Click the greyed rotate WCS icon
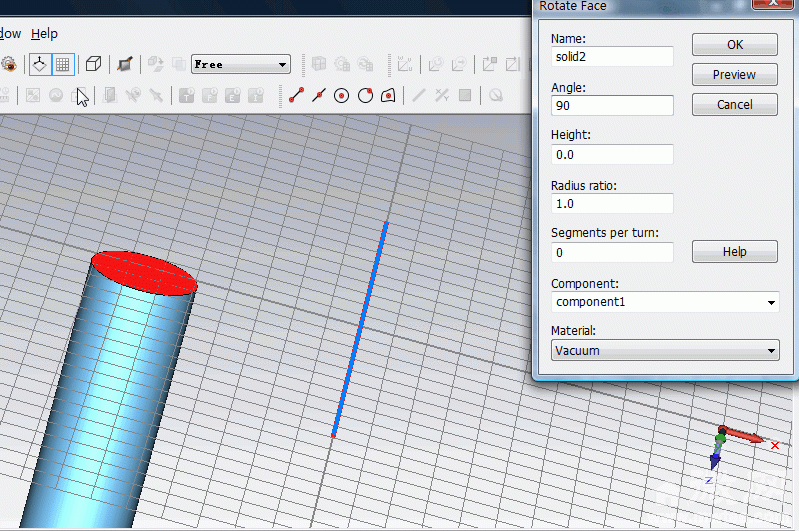The image size is (799, 531). tap(435, 64)
